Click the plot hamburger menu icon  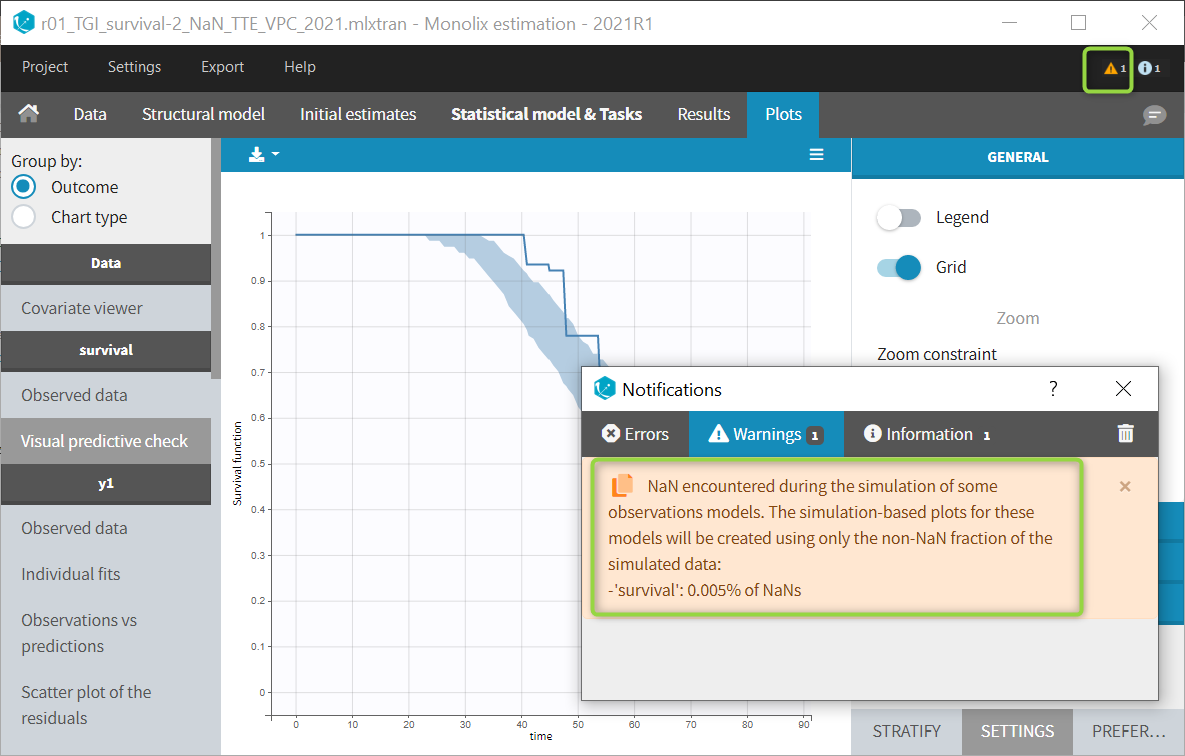click(x=816, y=154)
